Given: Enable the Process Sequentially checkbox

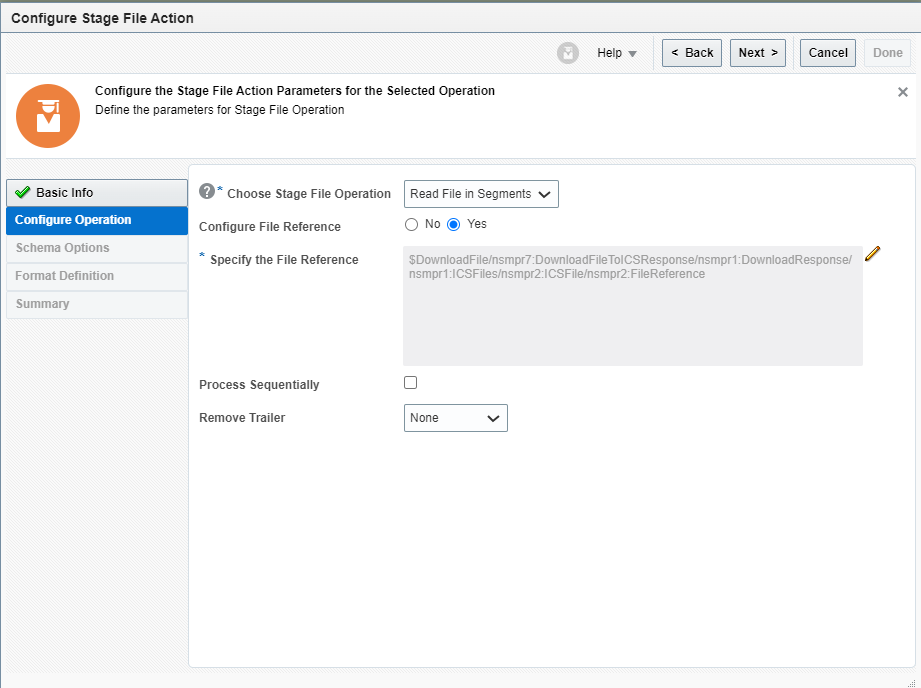Looking at the screenshot, I should click(x=411, y=382).
